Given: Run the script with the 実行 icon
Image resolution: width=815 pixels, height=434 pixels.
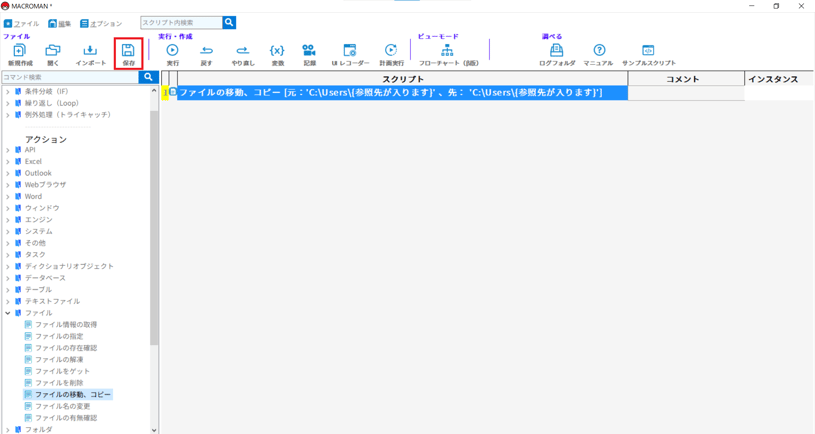Looking at the screenshot, I should coord(173,50).
